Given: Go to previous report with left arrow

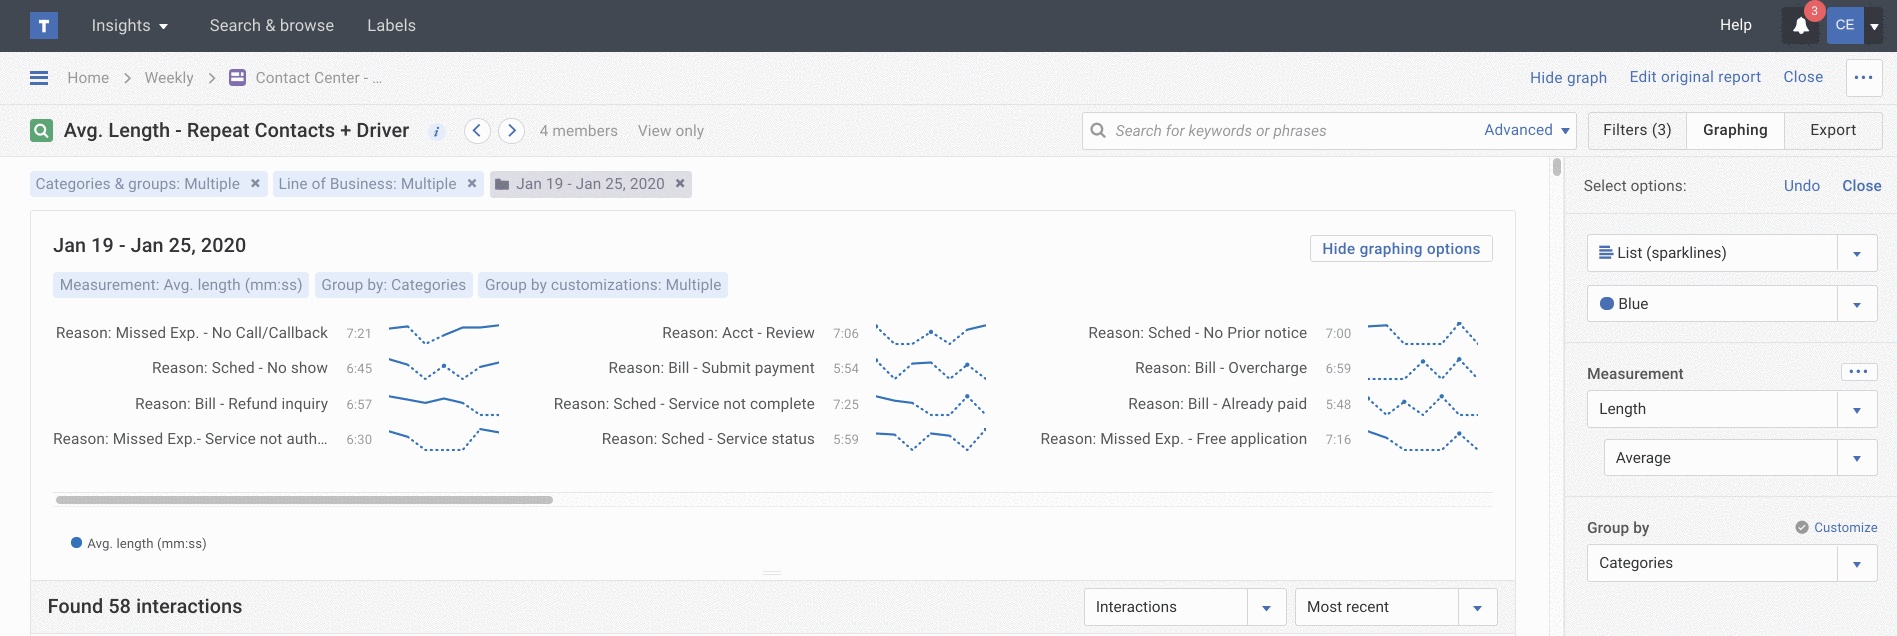Looking at the screenshot, I should point(477,131).
